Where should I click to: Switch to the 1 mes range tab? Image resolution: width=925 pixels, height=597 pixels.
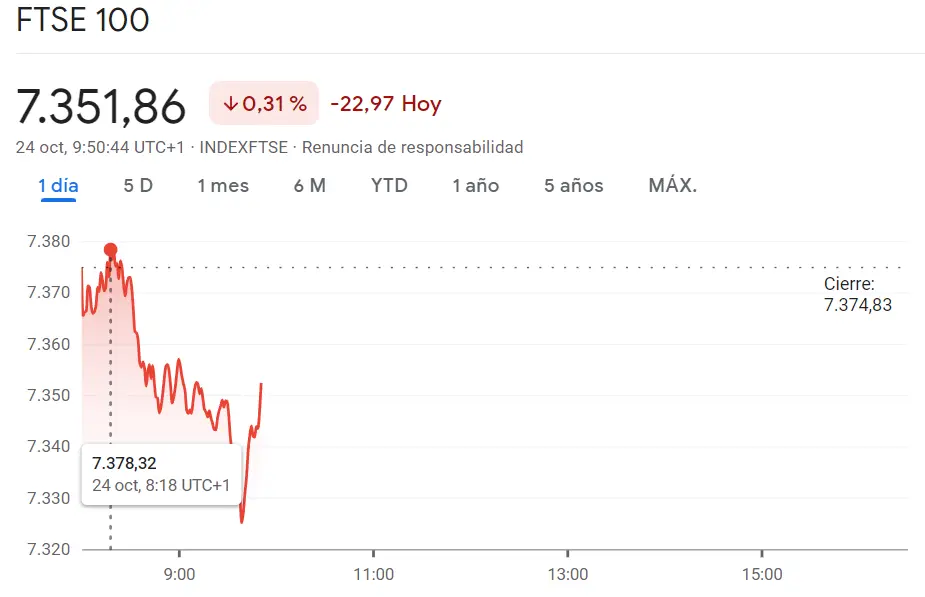coord(222,185)
